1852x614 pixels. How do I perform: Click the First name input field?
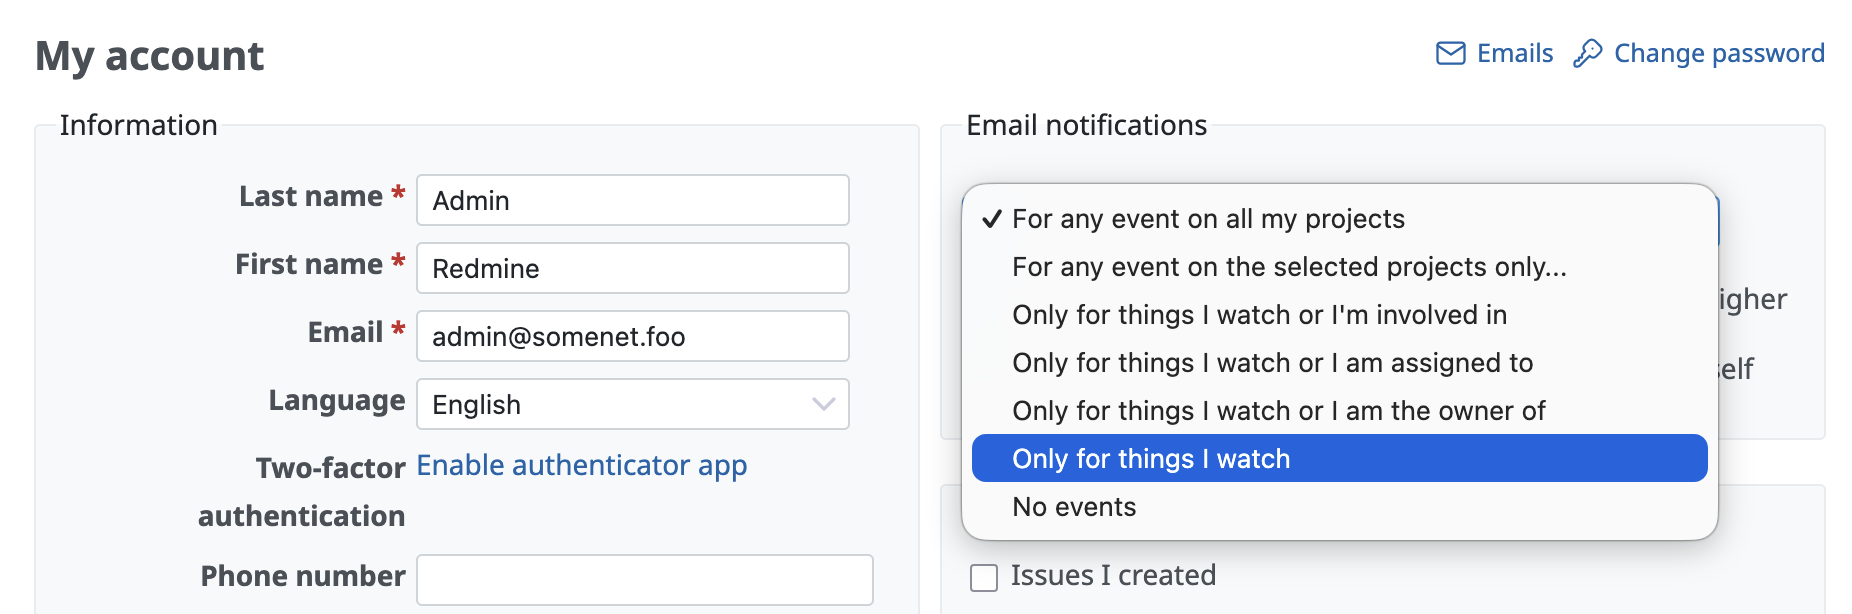point(632,268)
